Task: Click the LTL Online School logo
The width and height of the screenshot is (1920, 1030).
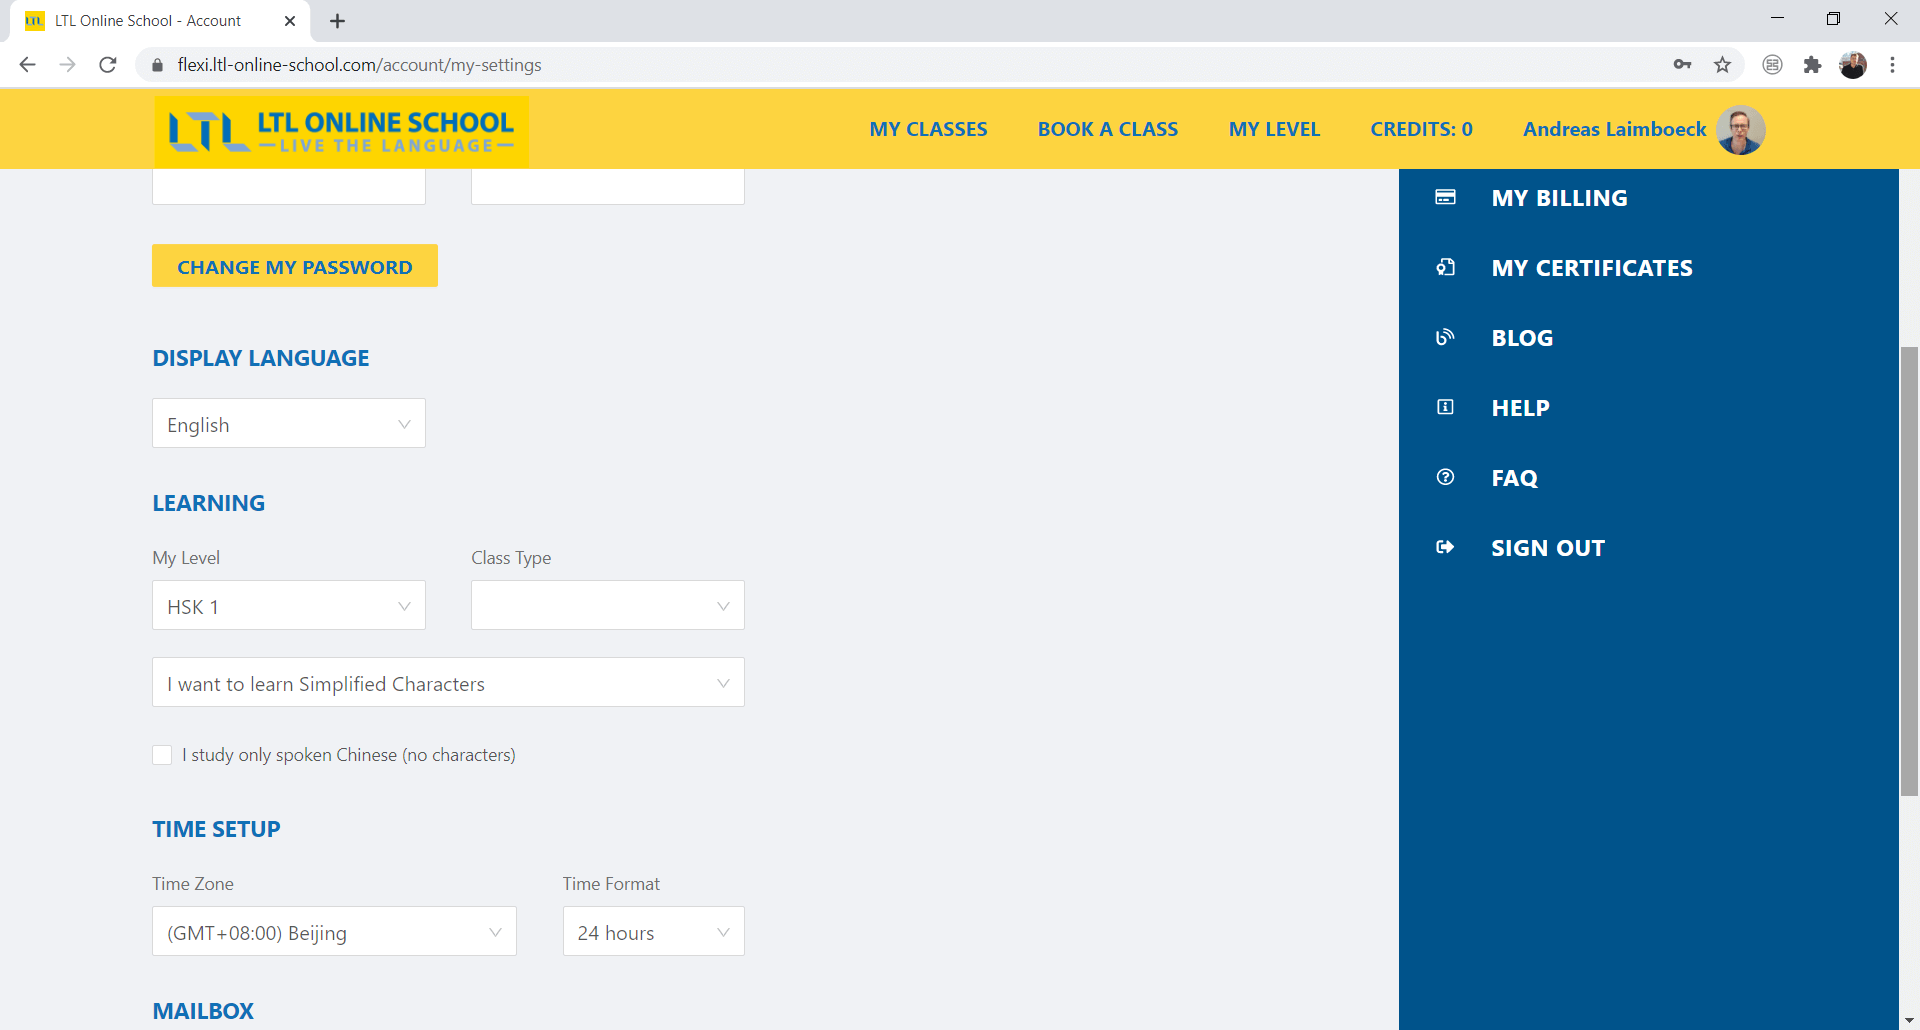Action: [341, 131]
